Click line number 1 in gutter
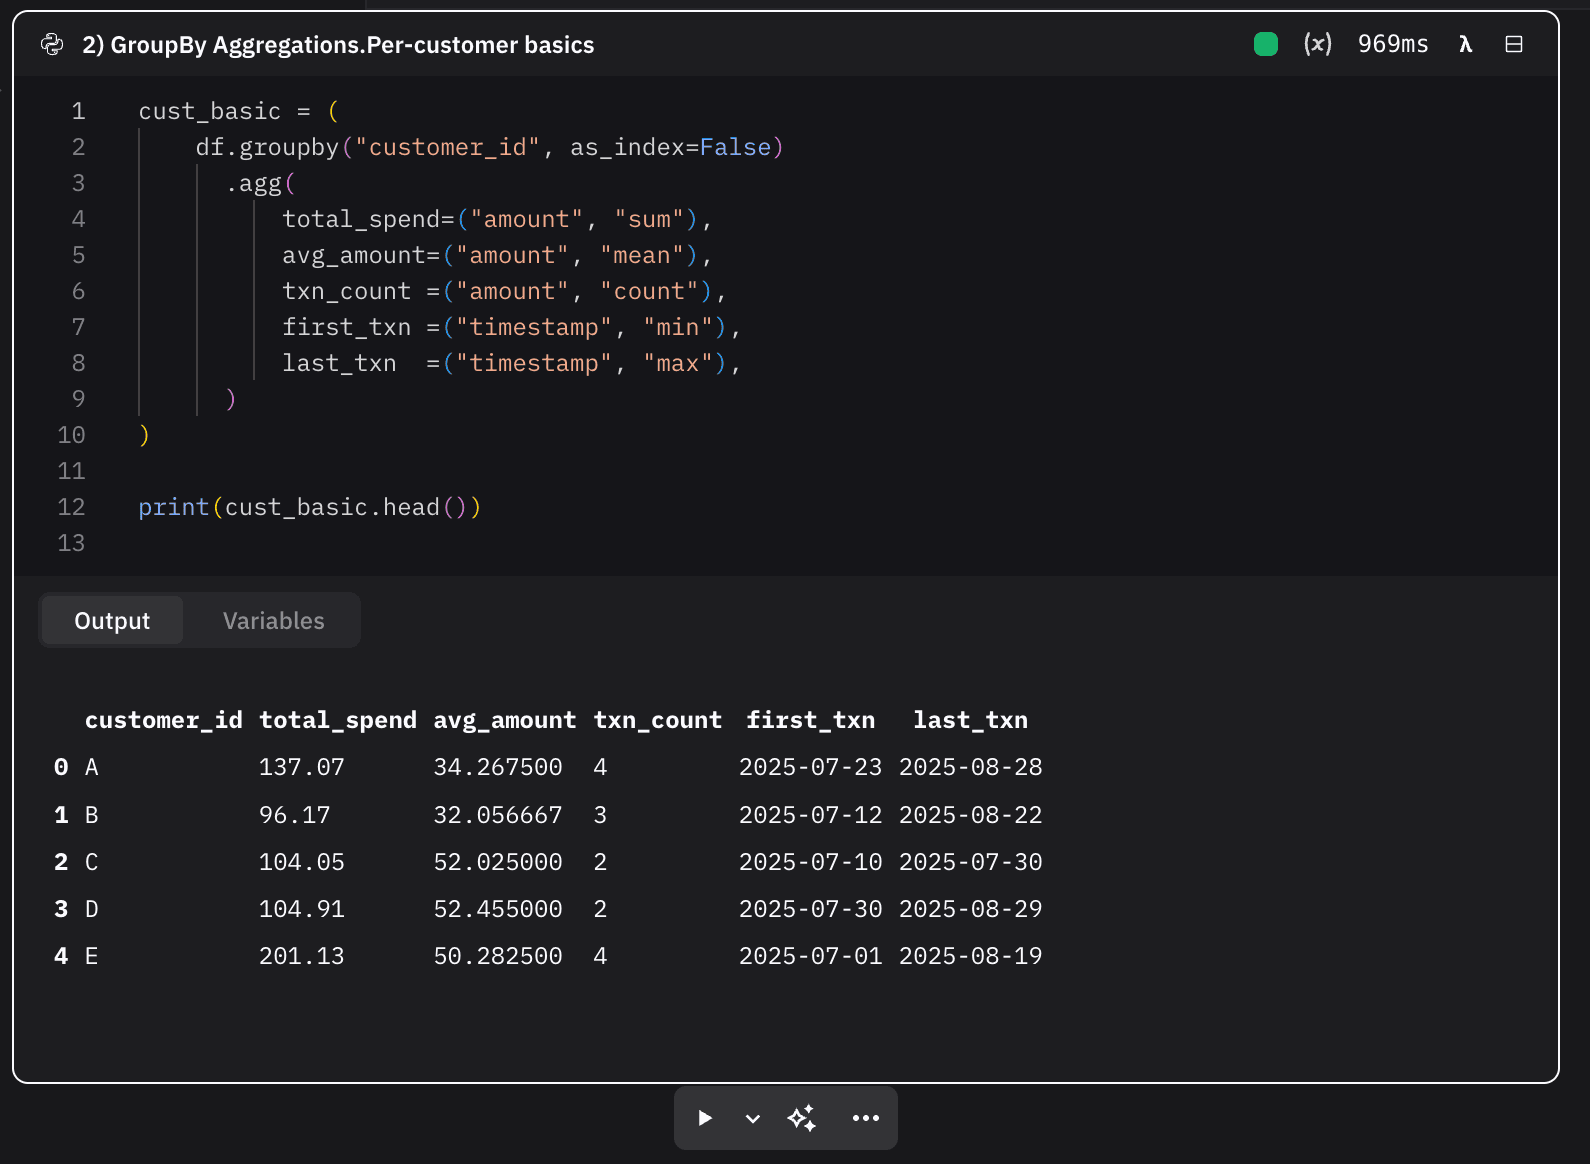The height and width of the screenshot is (1164, 1590). (78, 111)
